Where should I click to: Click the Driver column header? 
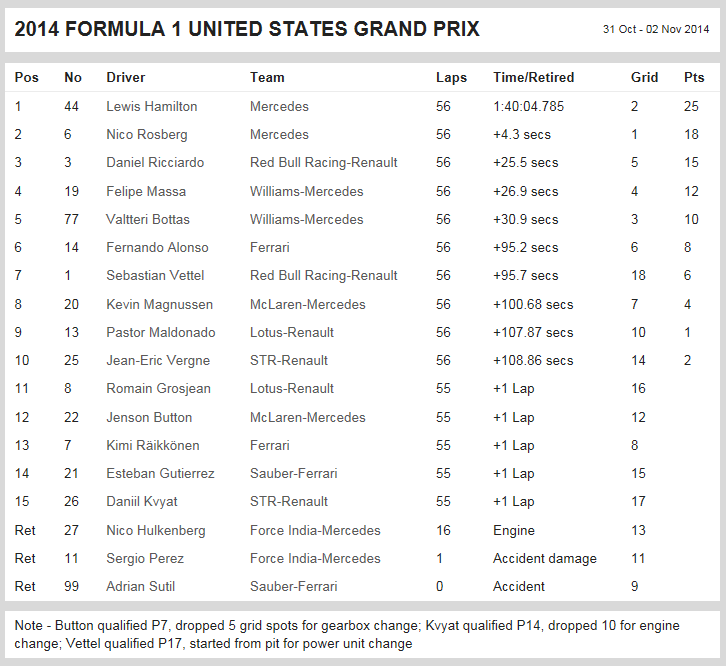pos(125,77)
